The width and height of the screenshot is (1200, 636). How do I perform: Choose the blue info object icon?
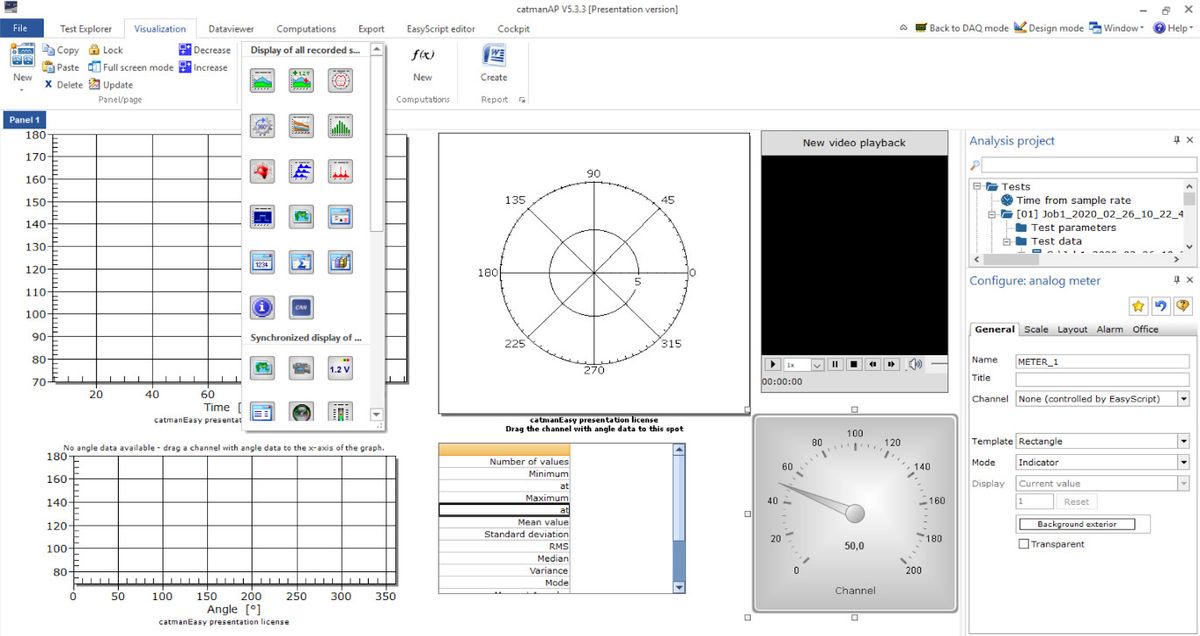pyautogui.click(x=263, y=307)
